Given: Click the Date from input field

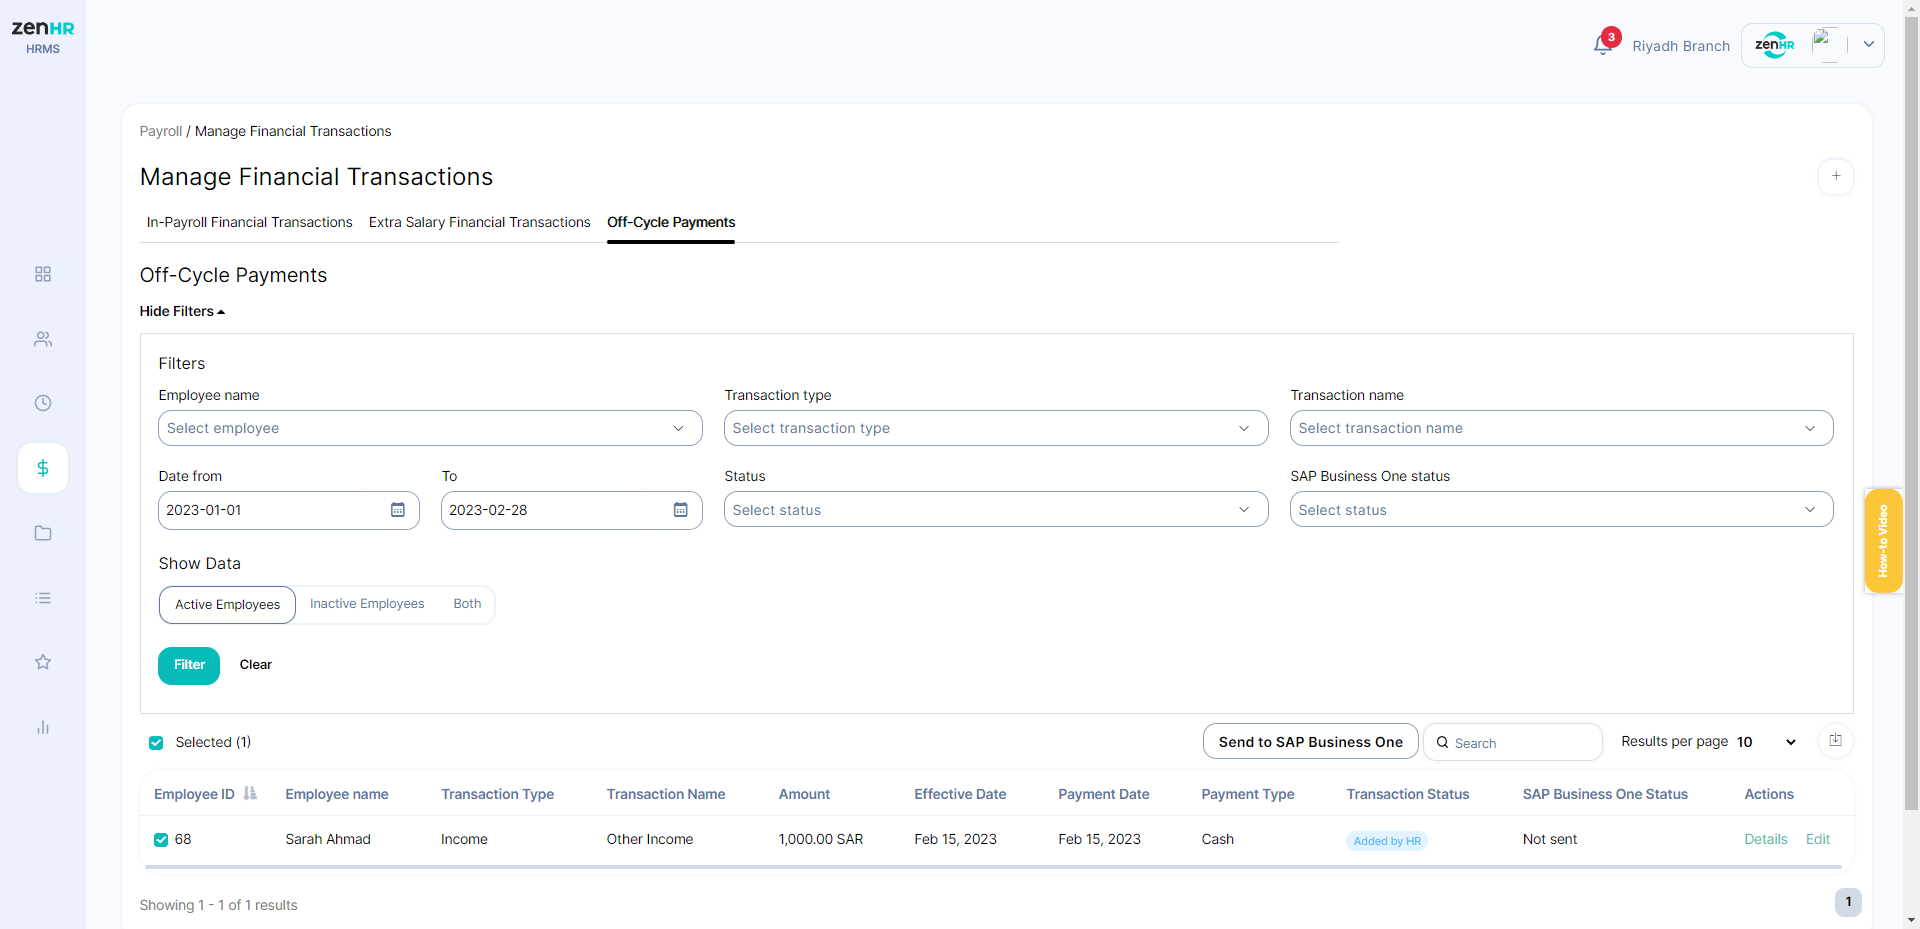Looking at the screenshot, I should [x=288, y=510].
